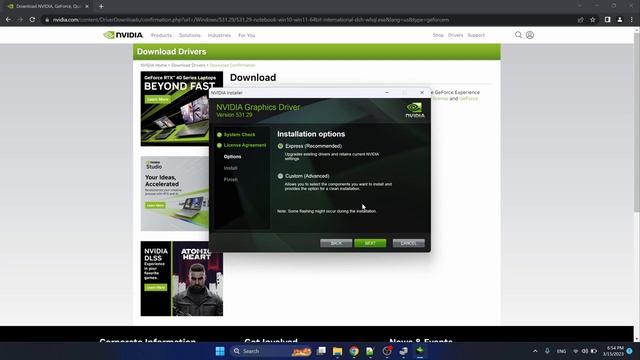Click the search magnifier icon on NVIDIA site

pos(518,35)
